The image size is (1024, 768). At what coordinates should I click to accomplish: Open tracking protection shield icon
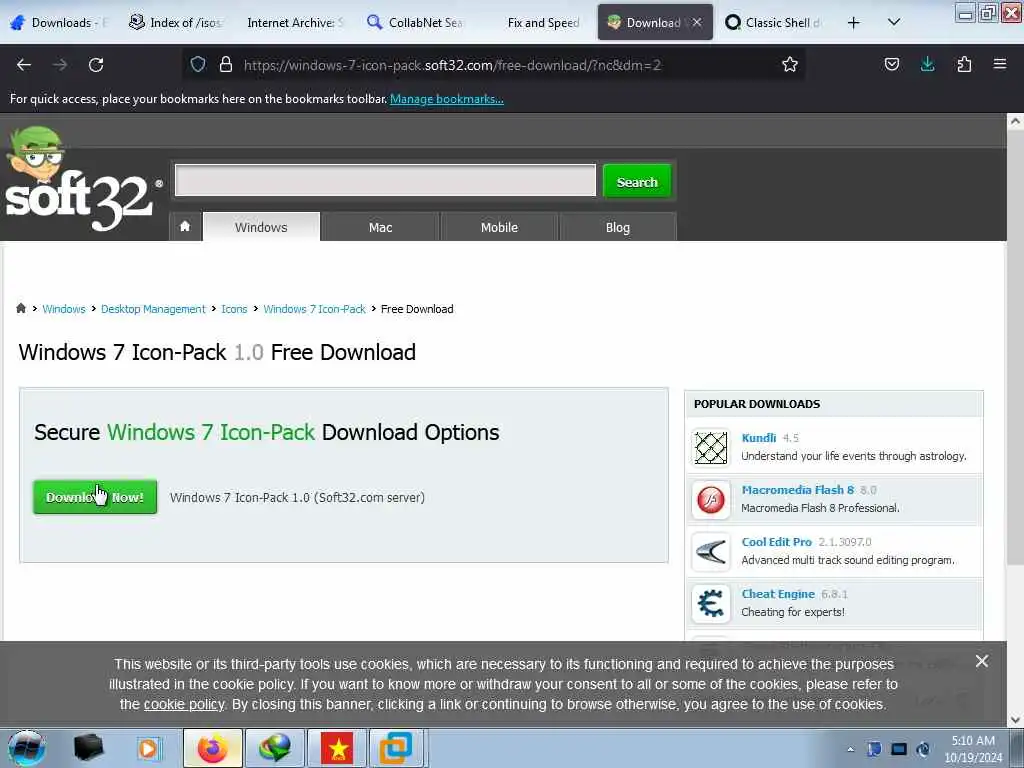[x=198, y=65]
